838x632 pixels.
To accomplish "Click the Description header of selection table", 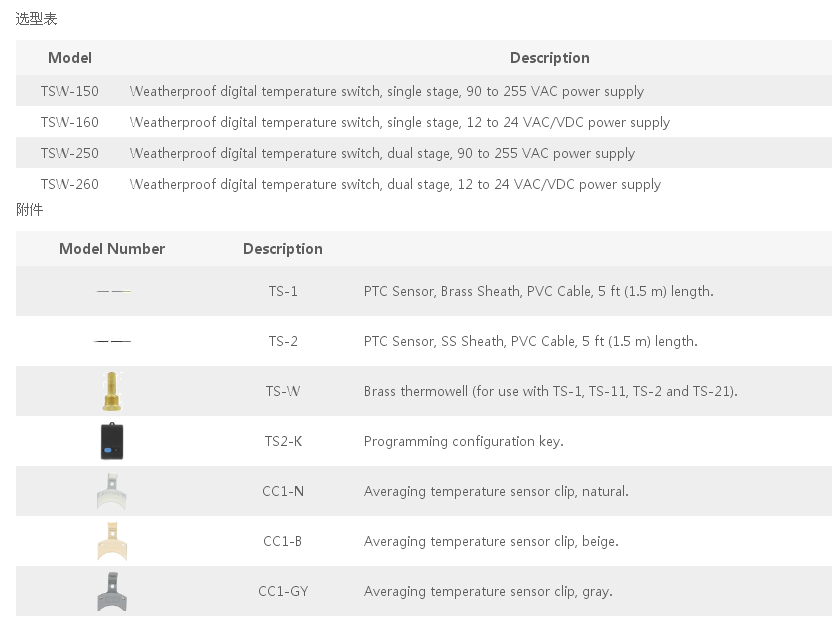I will pos(549,58).
